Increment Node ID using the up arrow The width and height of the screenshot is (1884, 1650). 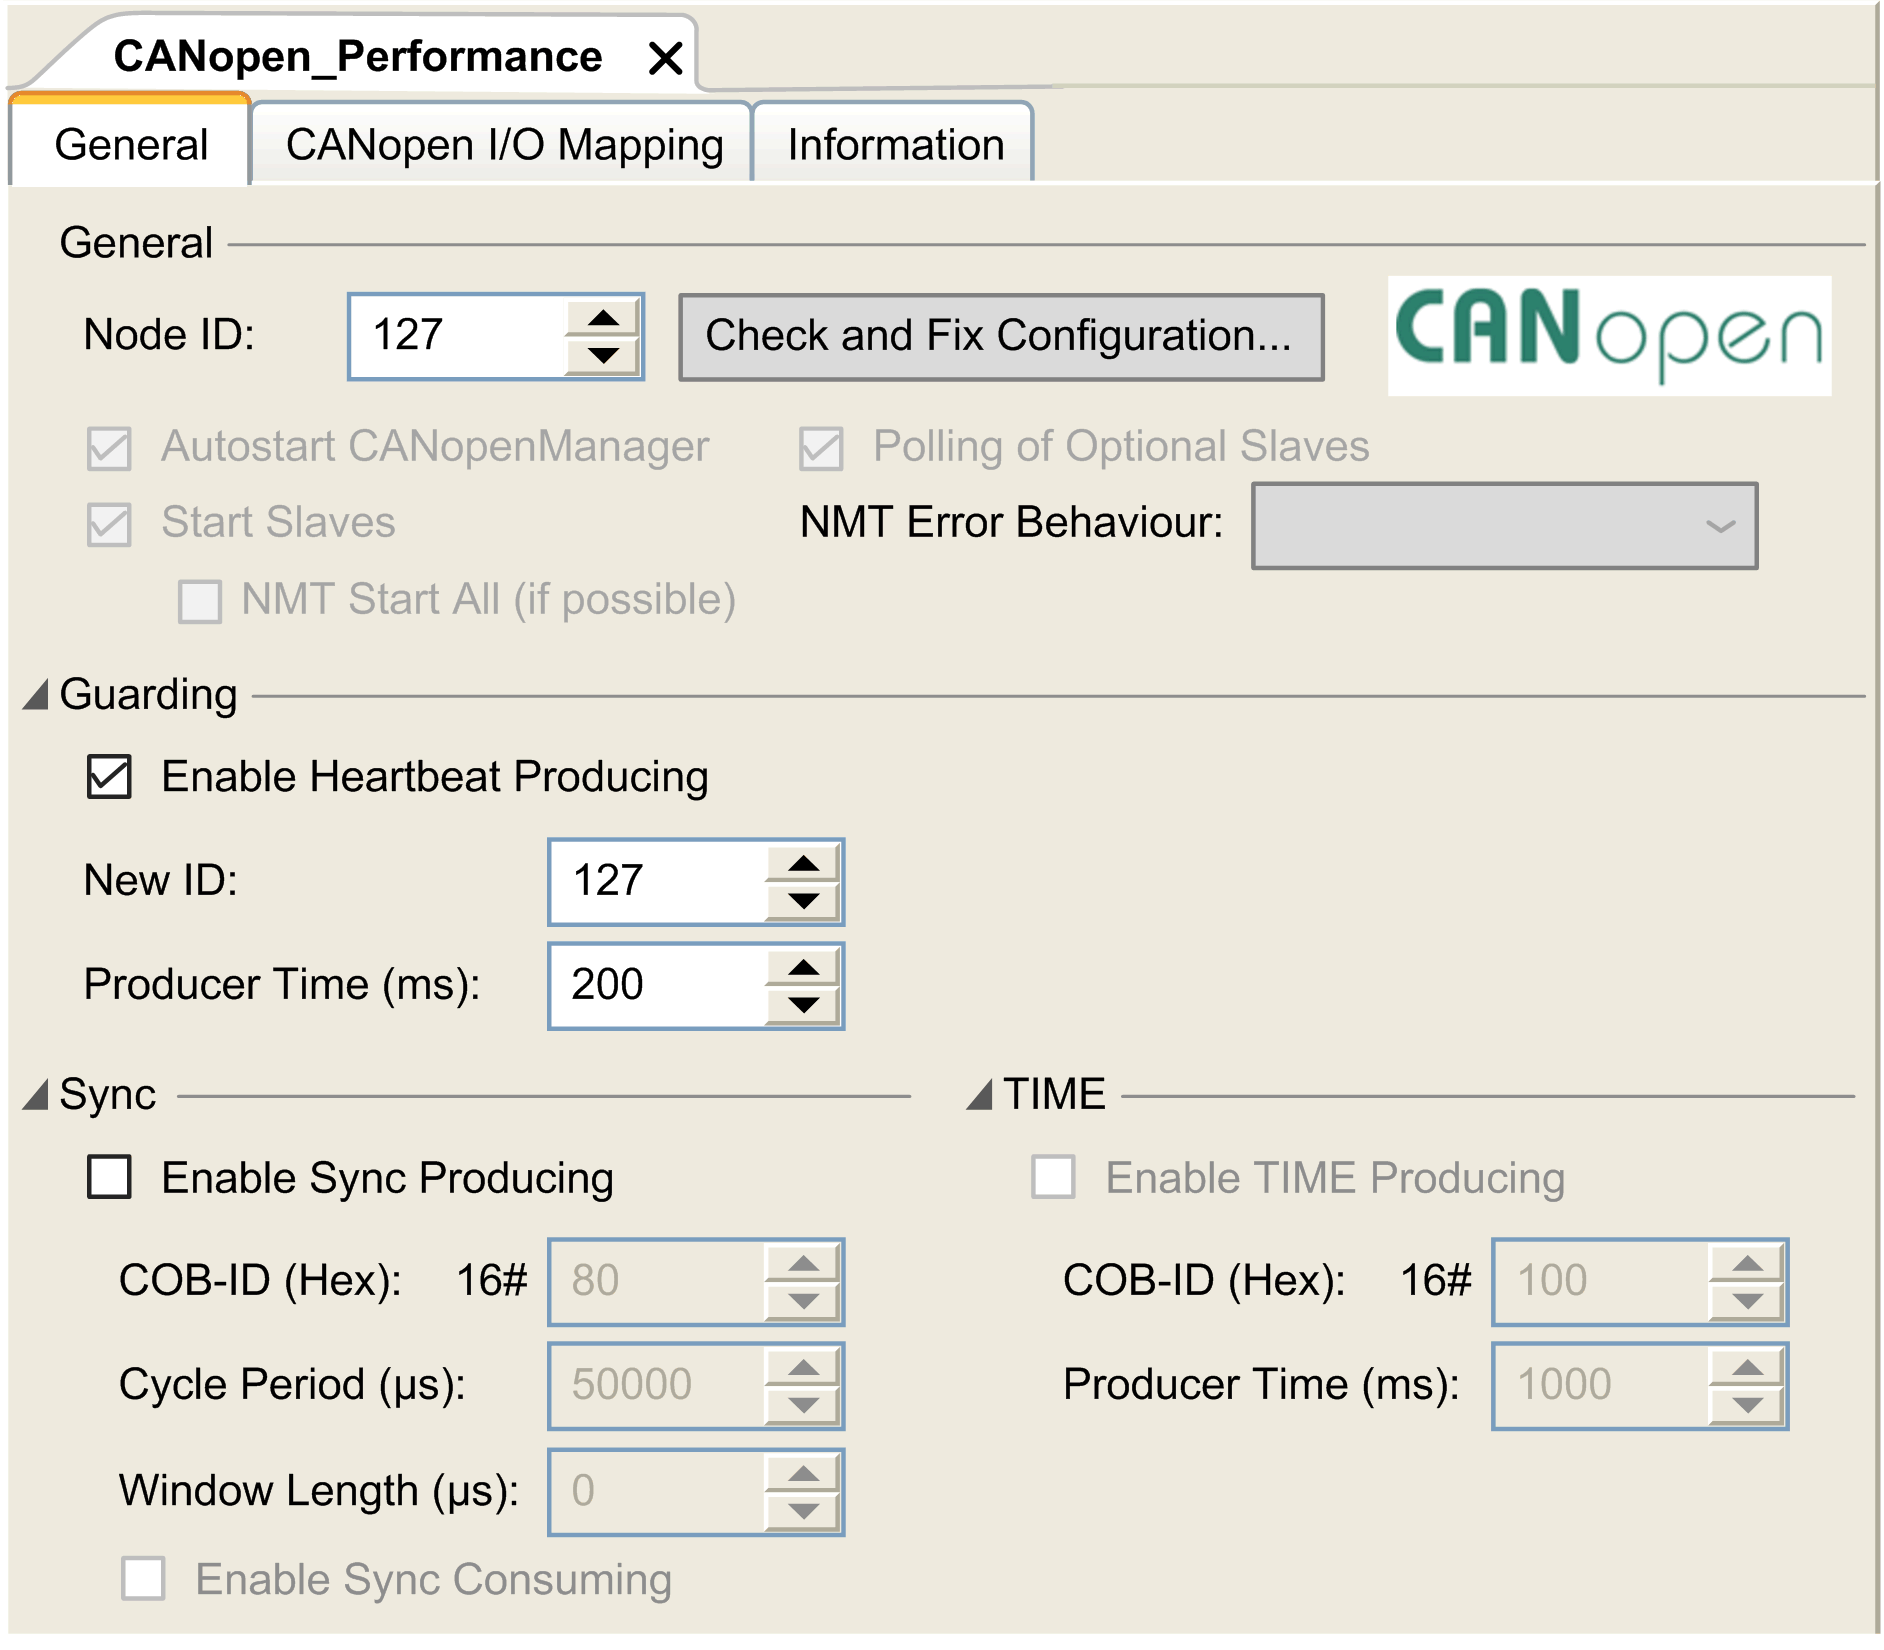click(x=605, y=318)
